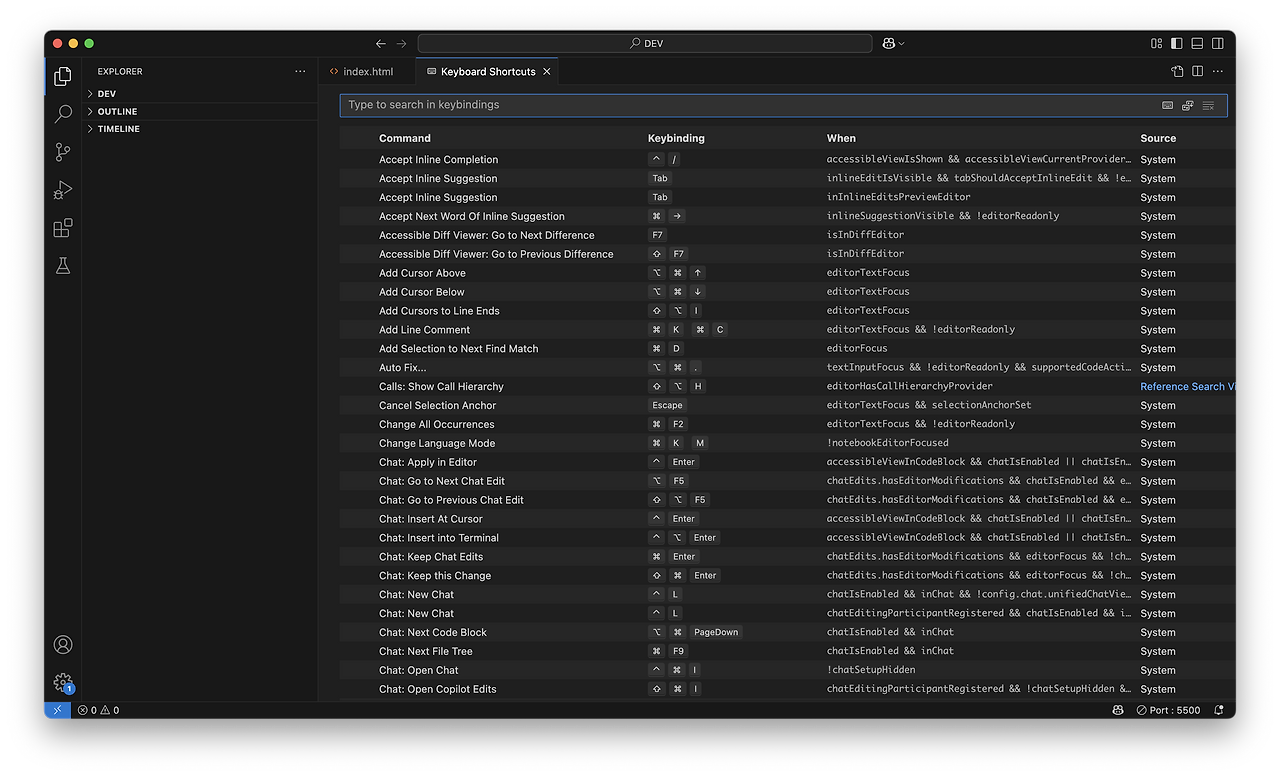Toggle Record Keys in the keybindings search
This screenshot has height=777, width=1280.
(1166, 105)
